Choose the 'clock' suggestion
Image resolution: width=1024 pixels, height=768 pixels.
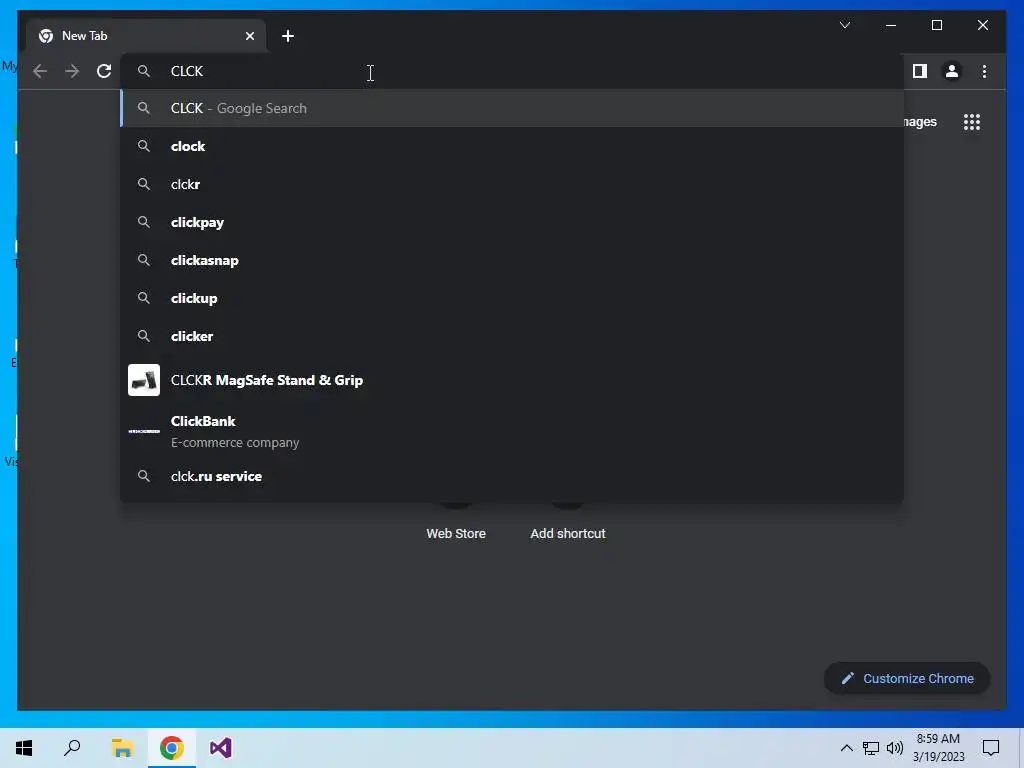coord(512,146)
